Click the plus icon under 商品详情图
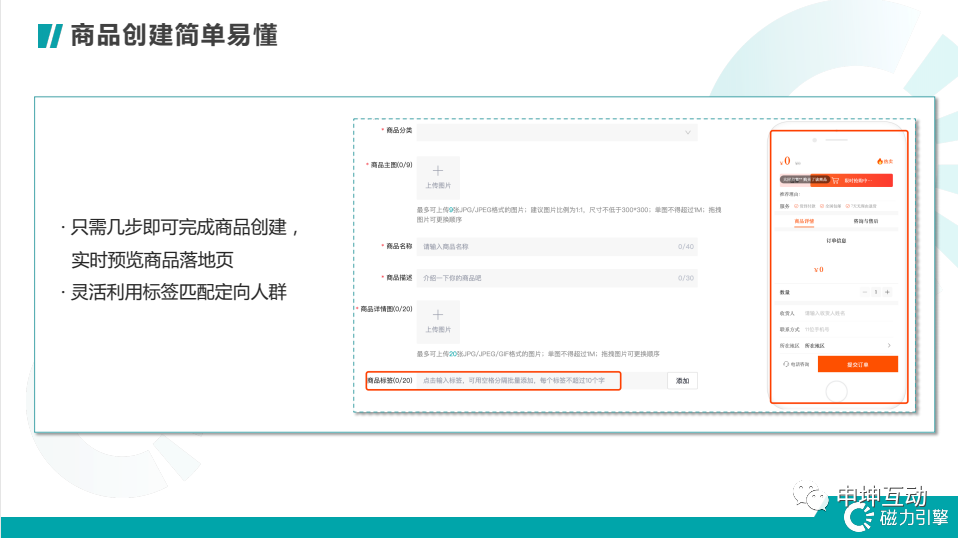 pyautogui.click(x=437, y=315)
